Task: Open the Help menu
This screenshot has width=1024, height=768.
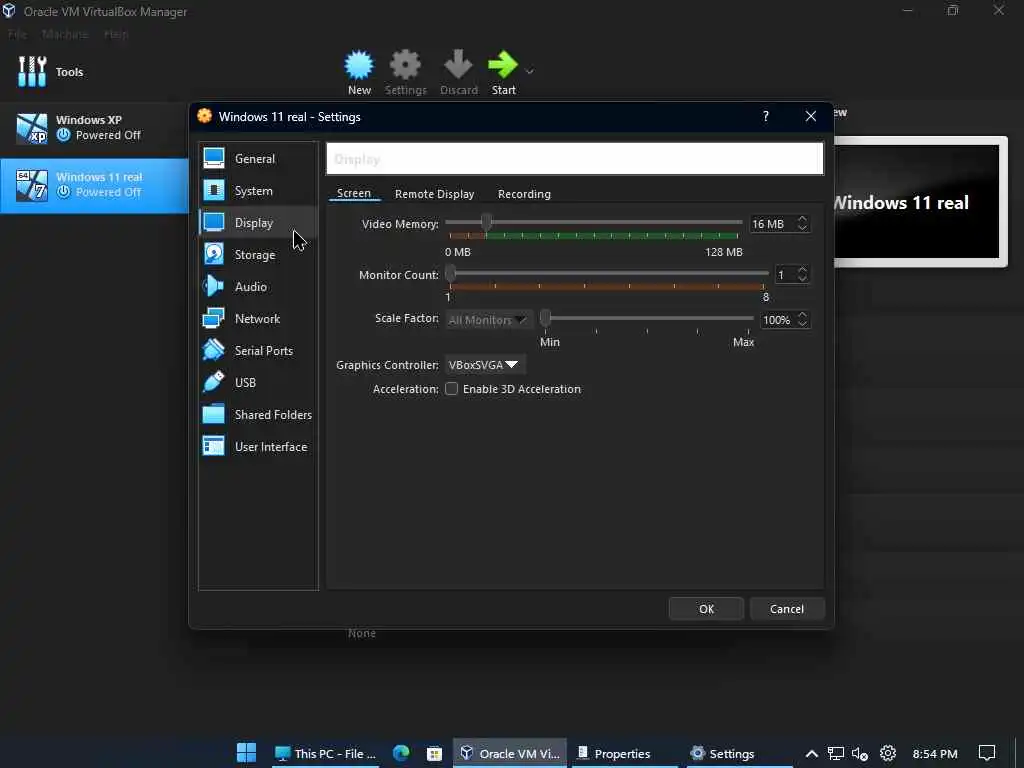Action: [116, 34]
